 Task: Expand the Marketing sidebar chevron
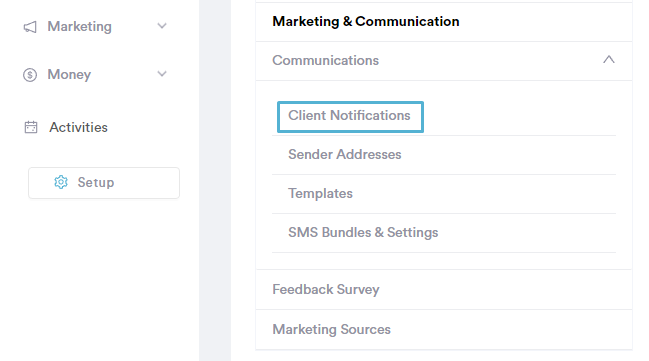[x=162, y=26]
